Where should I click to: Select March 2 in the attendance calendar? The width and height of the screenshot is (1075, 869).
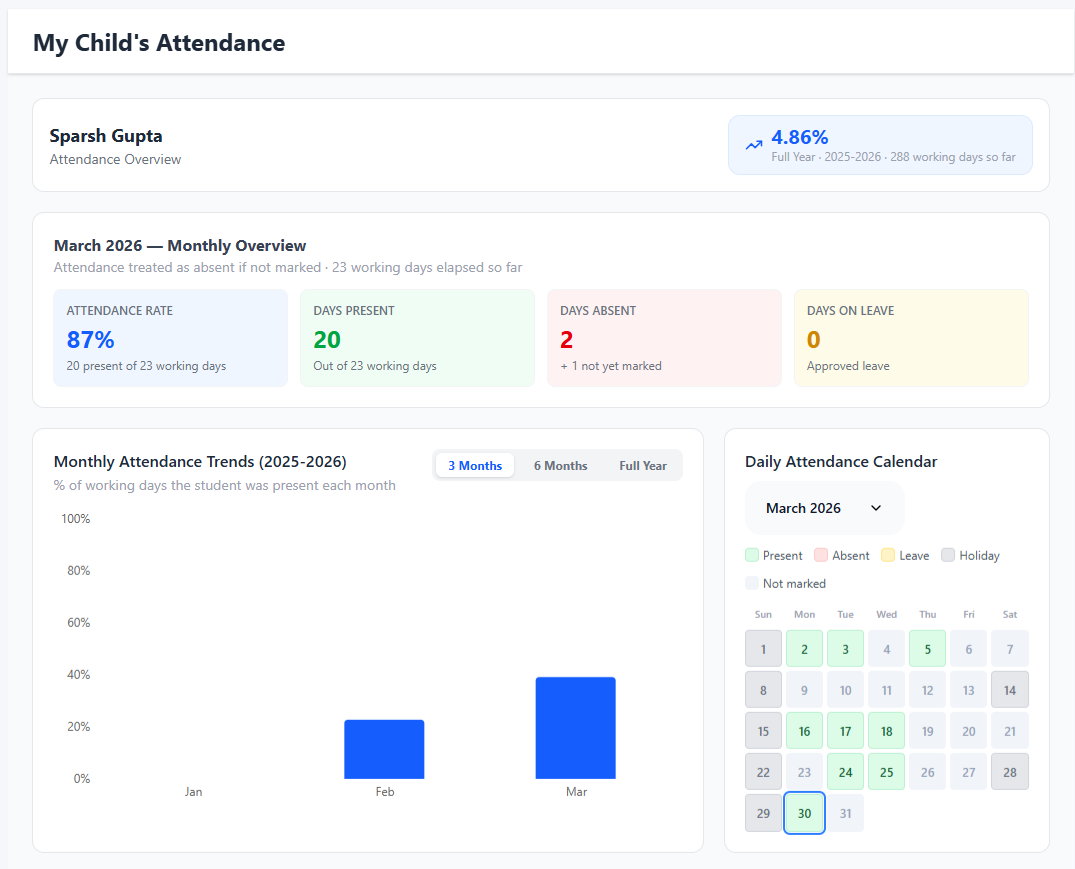[805, 649]
